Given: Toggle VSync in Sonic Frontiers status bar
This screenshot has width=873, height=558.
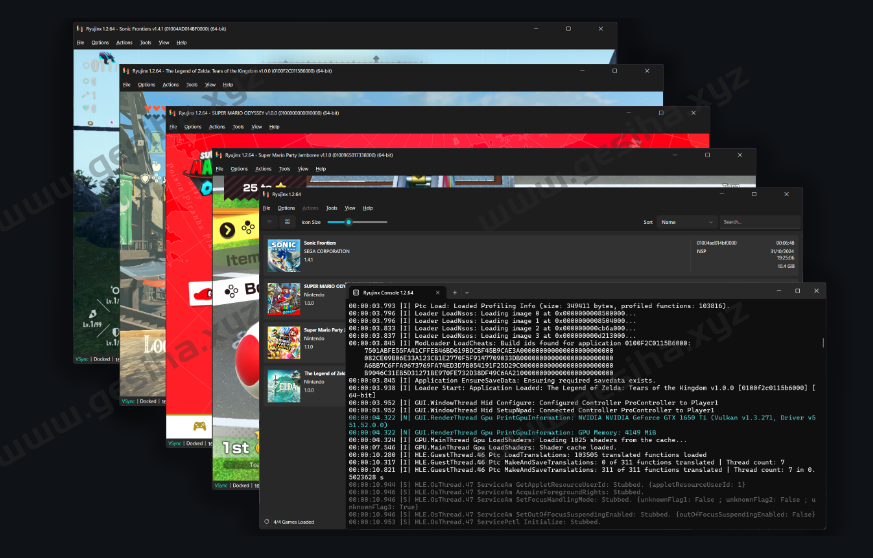Looking at the screenshot, I should pyautogui.click(x=81, y=357).
